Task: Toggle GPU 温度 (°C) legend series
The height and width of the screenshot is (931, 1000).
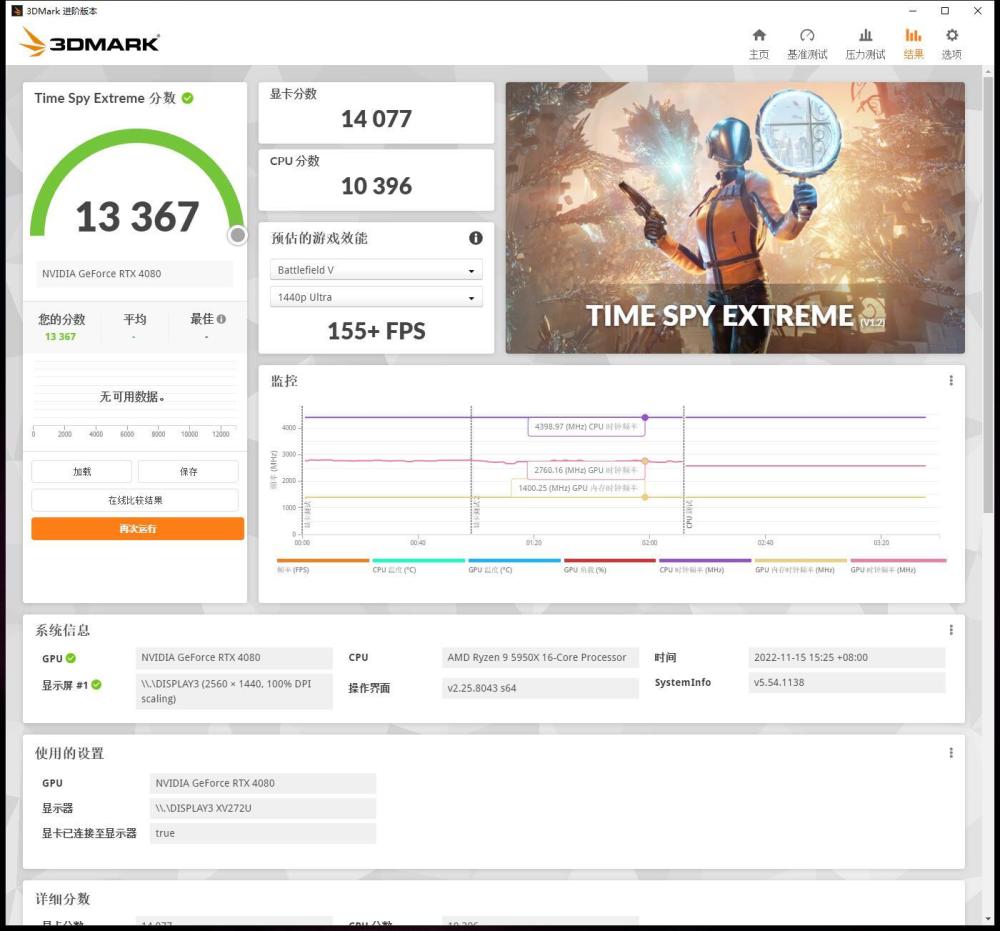Action: pos(514,566)
